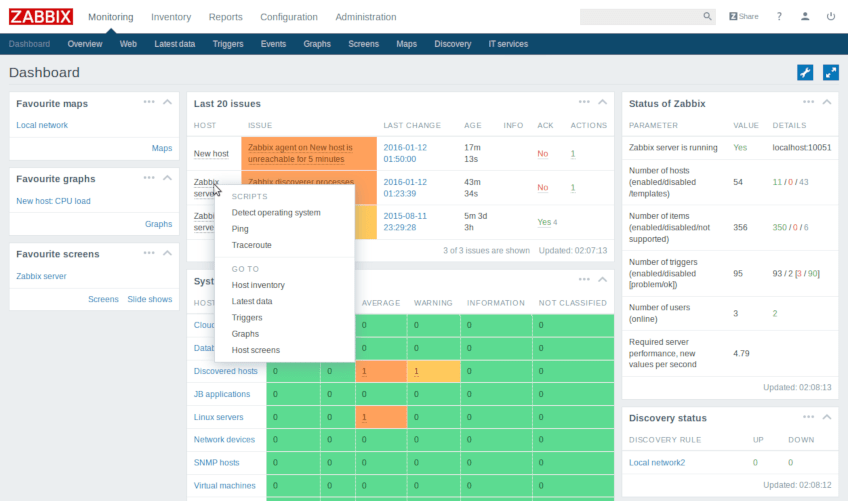Switch to the Screens submenu
Image resolution: width=848 pixels, height=501 pixels.
(363, 44)
